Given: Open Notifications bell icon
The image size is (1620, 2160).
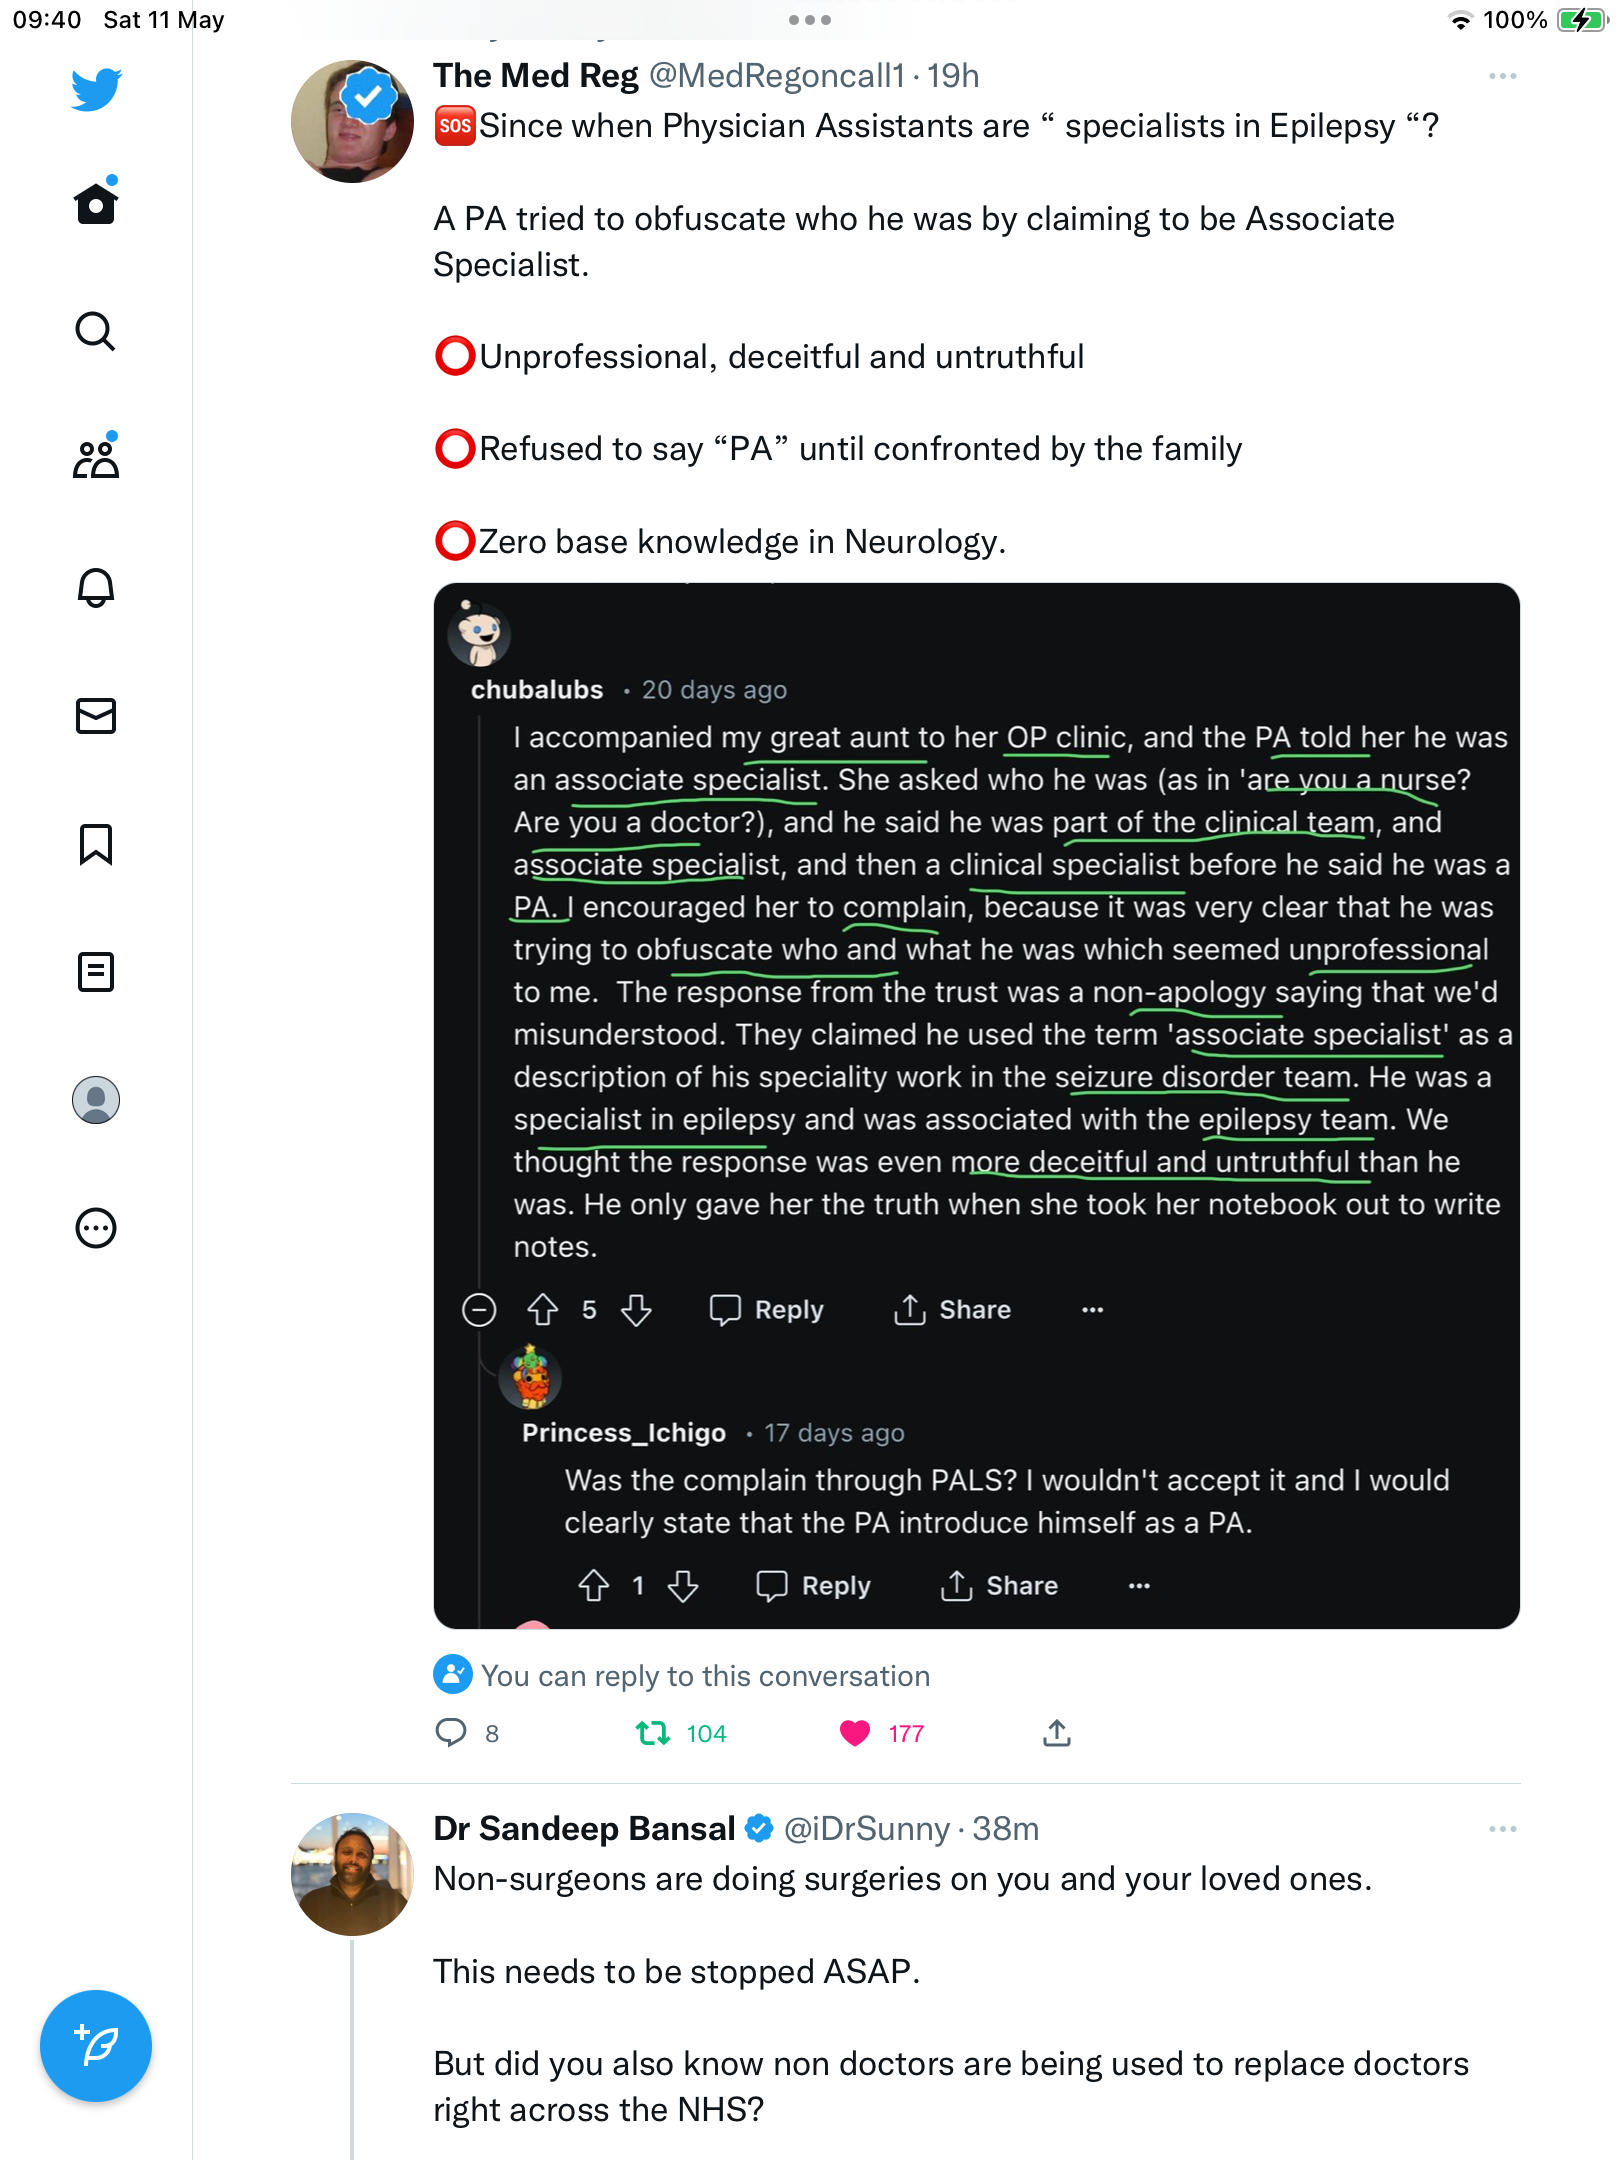Looking at the screenshot, I should point(96,587).
